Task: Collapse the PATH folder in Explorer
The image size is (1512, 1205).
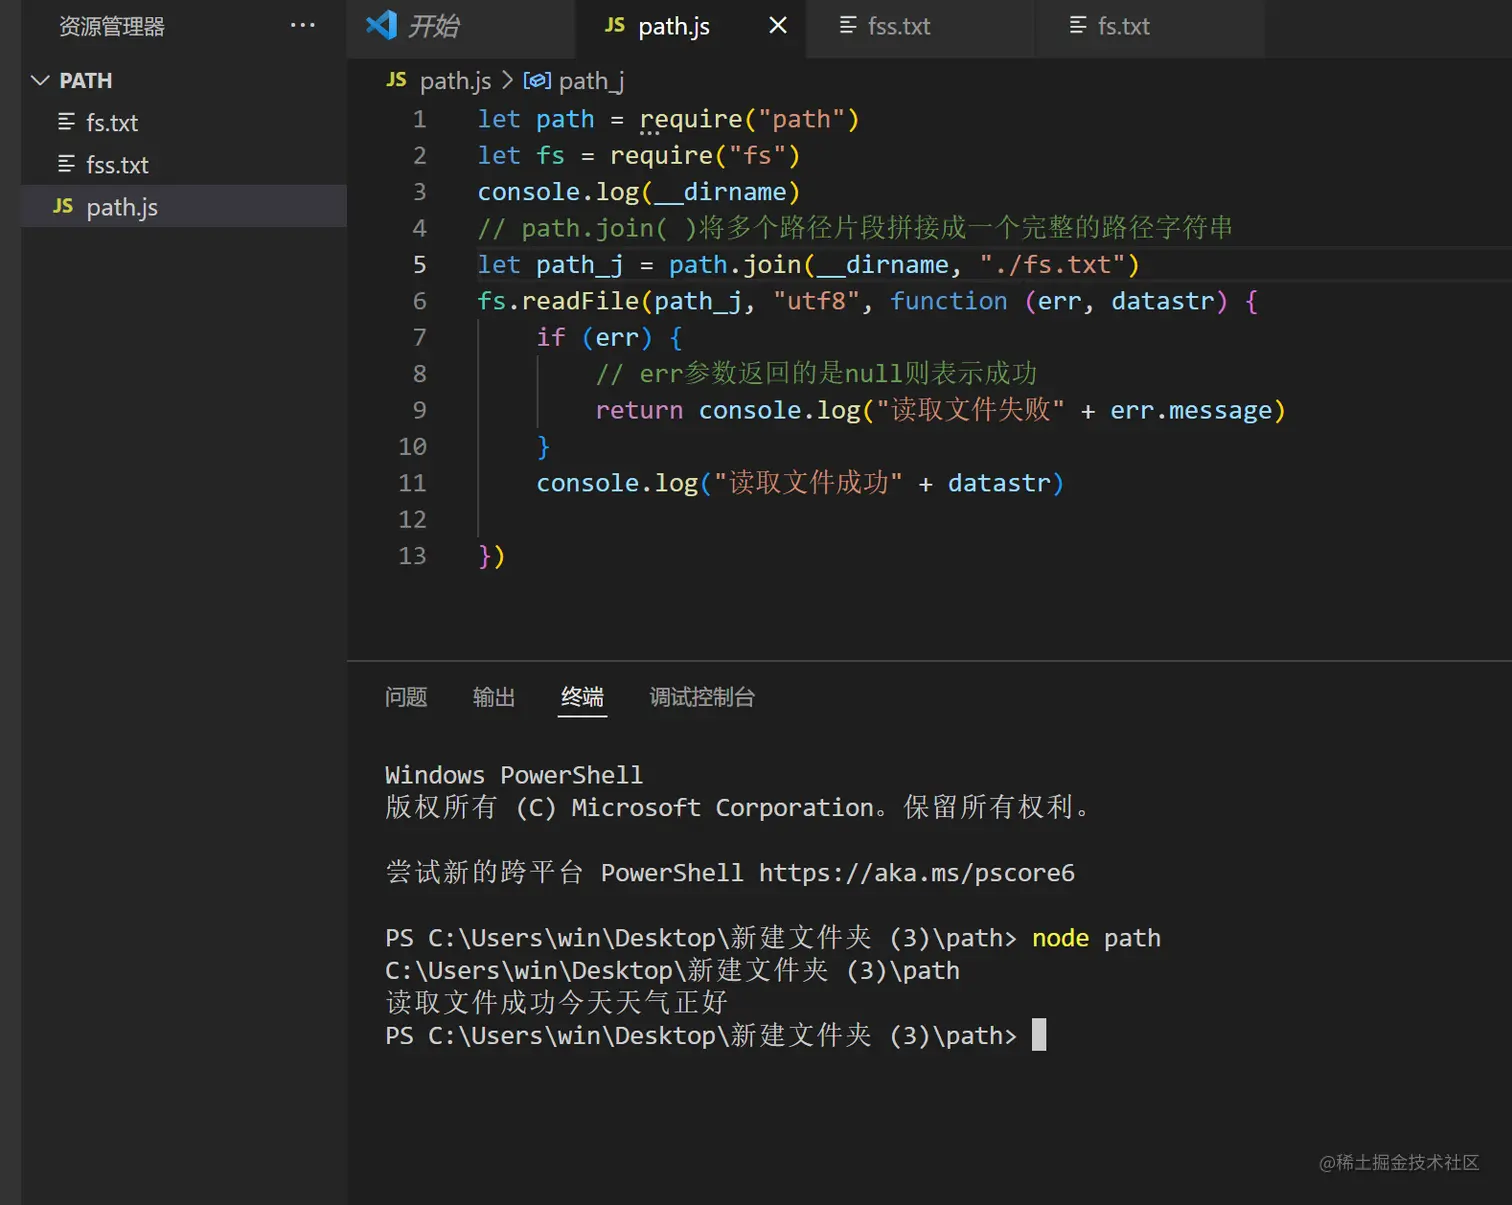Action: 40,80
